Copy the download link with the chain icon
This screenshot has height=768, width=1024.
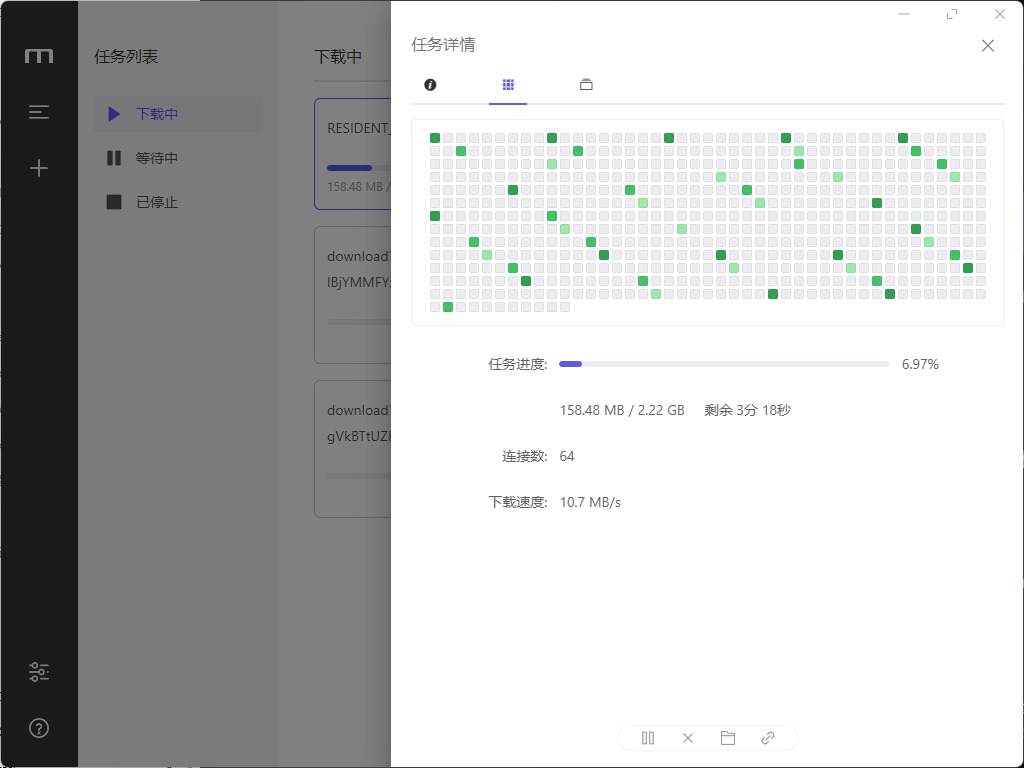(768, 738)
